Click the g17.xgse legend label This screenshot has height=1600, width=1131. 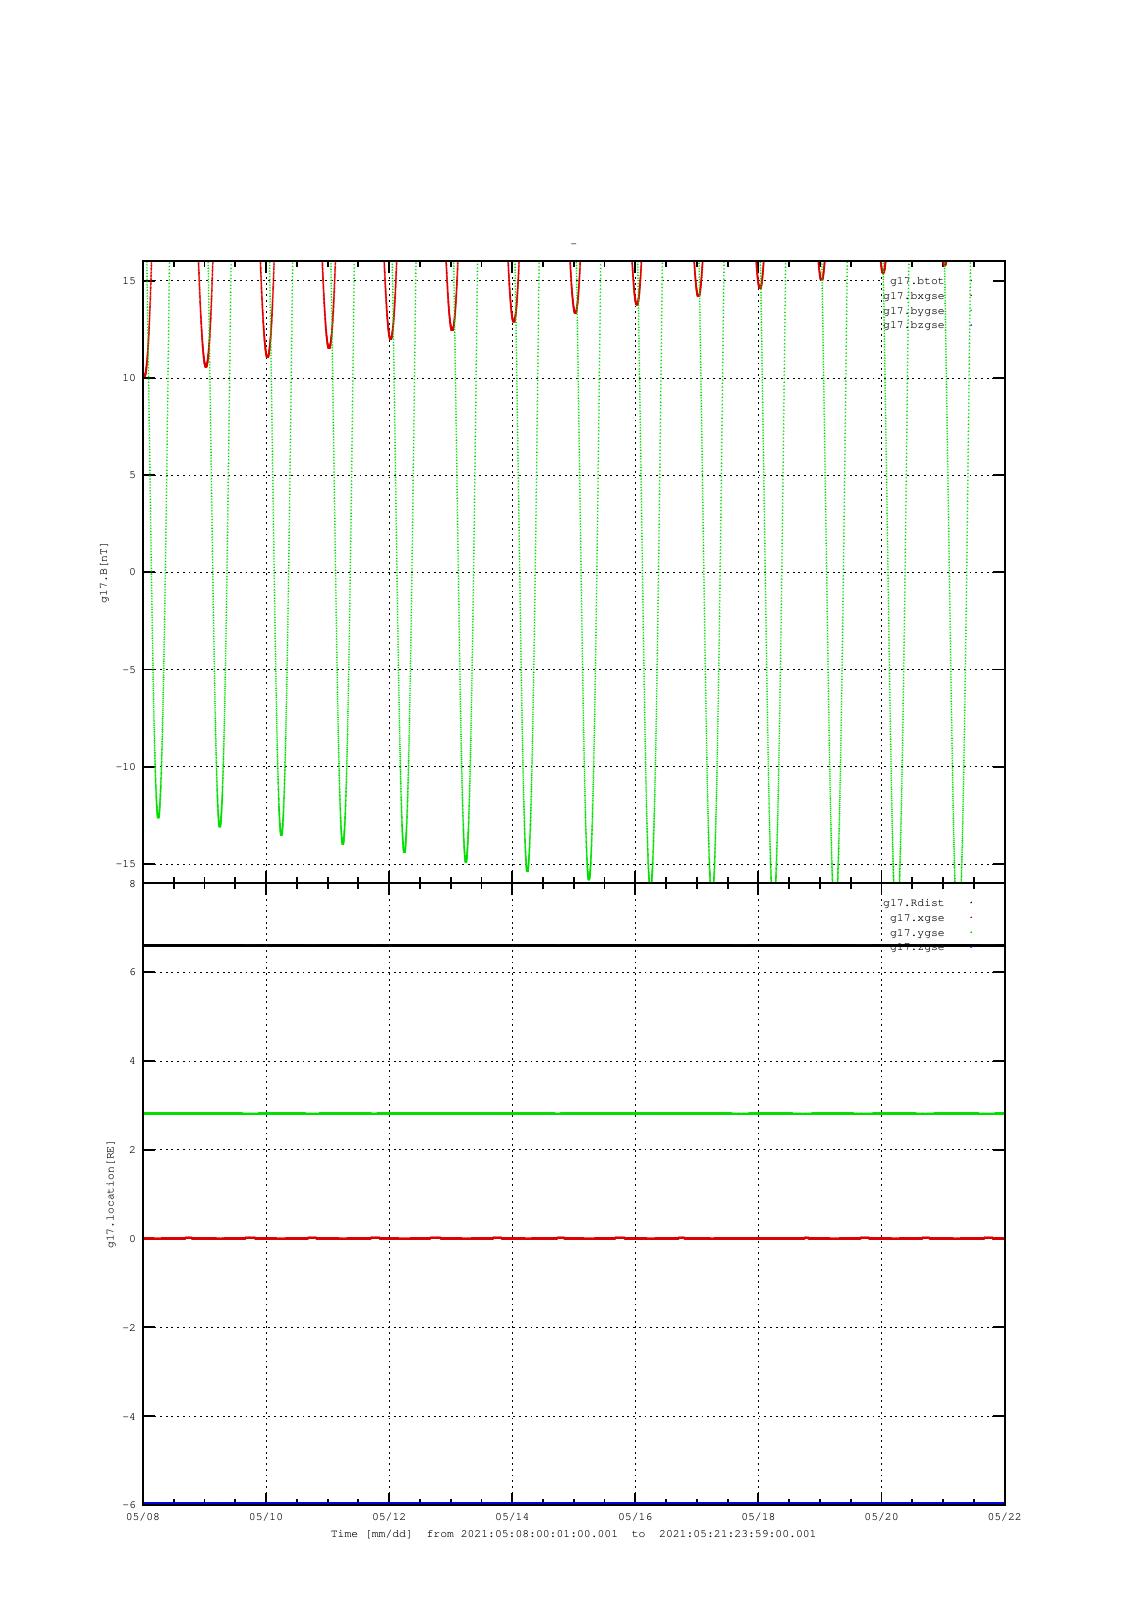(917, 918)
